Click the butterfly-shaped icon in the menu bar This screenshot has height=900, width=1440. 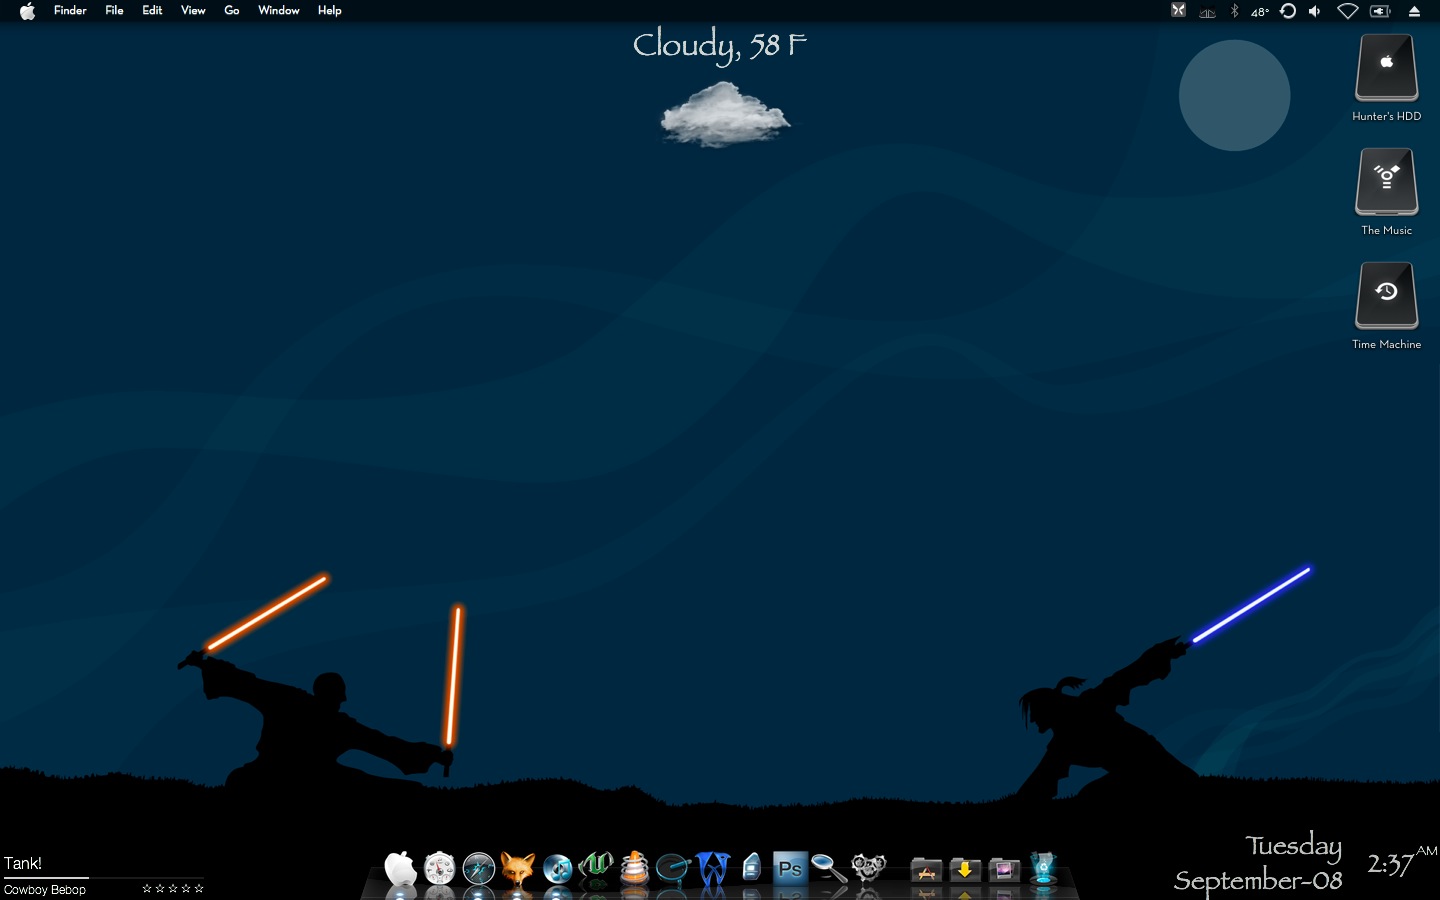pyautogui.click(x=1179, y=11)
